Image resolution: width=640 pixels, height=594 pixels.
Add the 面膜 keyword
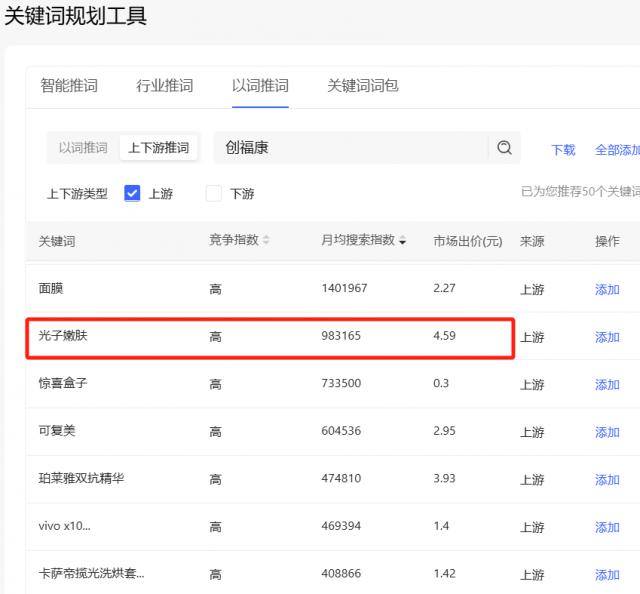click(x=607, y=289)
